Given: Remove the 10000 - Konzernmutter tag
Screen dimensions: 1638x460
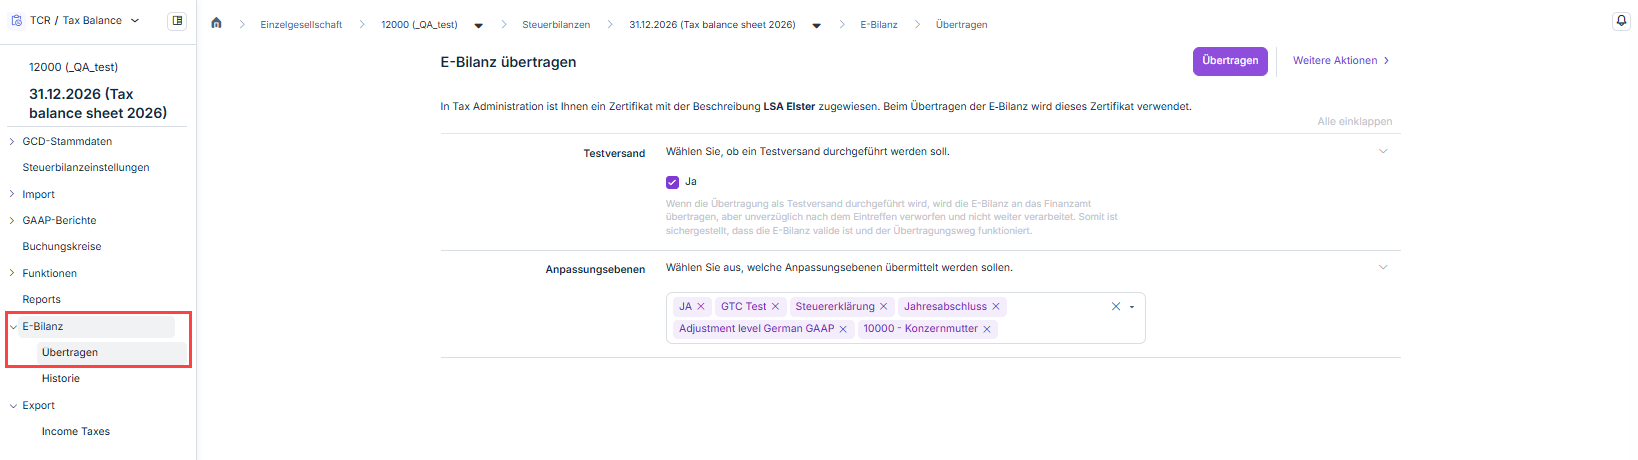Looking at the screenshot, I should pyautogui.click(x=987, y=328).
